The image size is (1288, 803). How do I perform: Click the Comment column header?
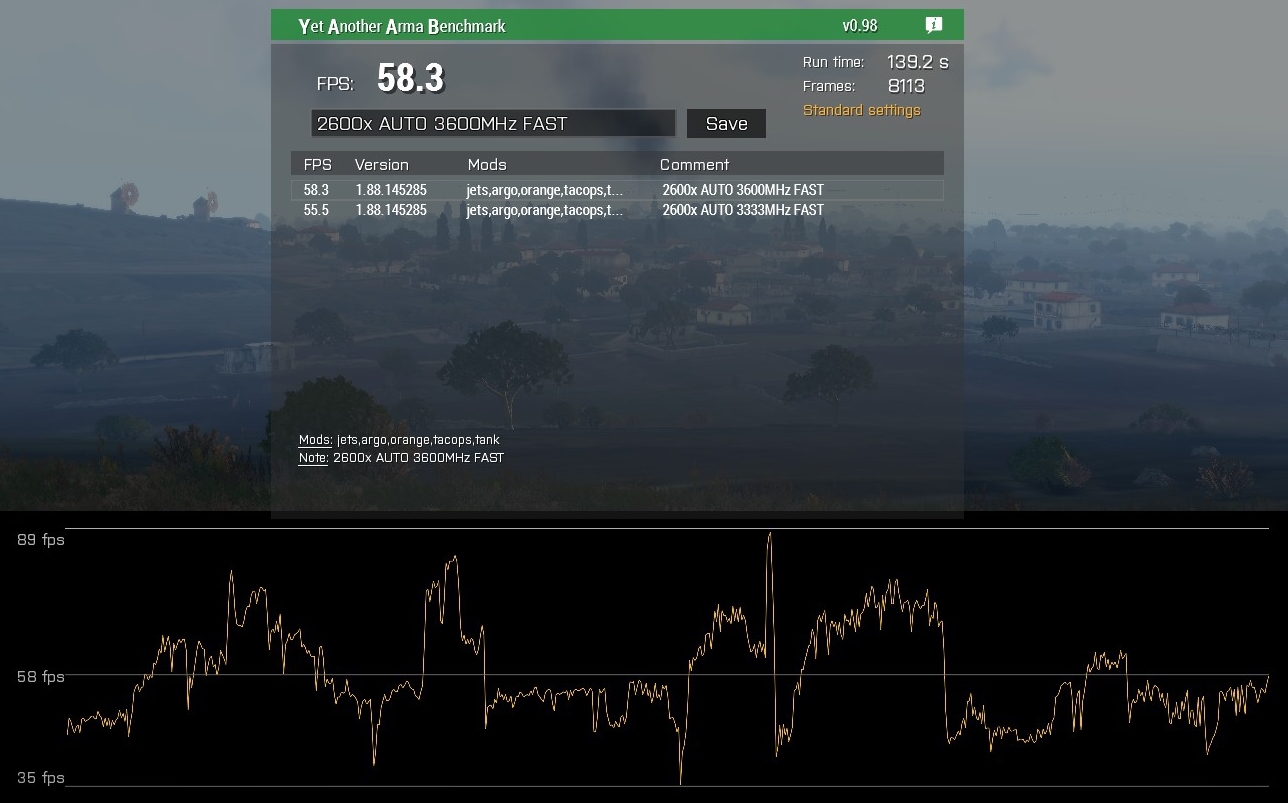[695, 164]
